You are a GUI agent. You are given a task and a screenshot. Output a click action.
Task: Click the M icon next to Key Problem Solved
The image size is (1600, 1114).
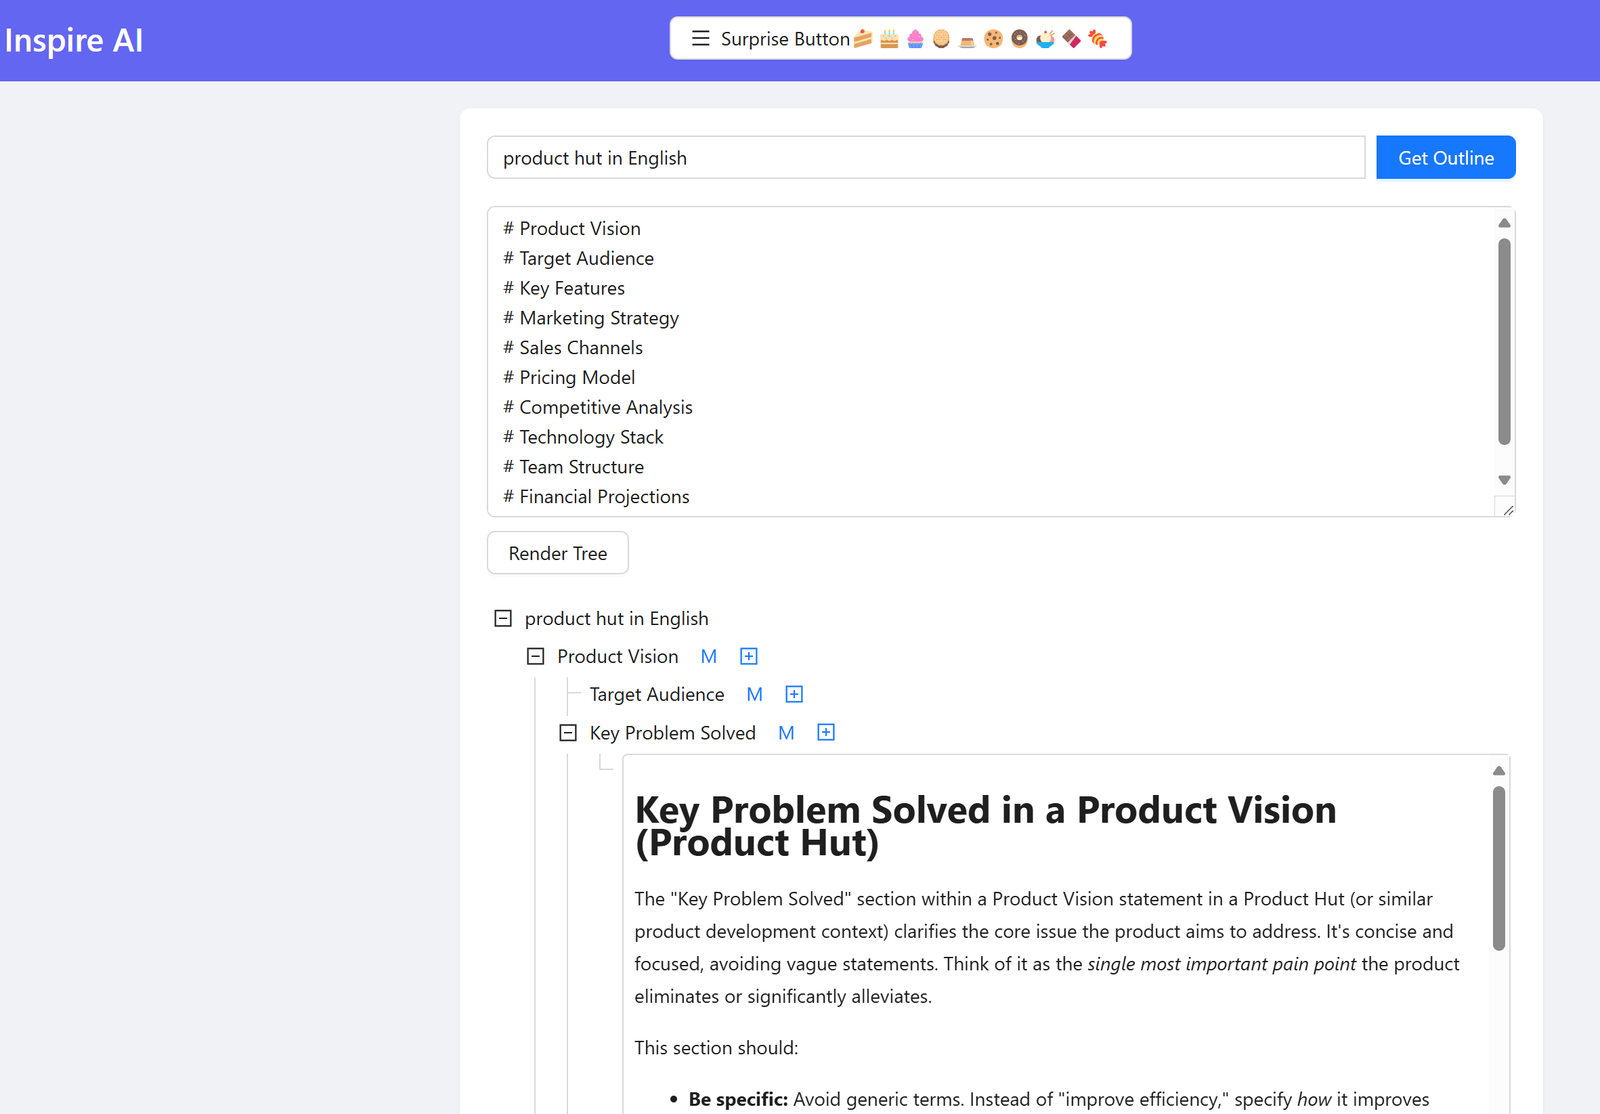pyautogui.click(x=787, y=733)
